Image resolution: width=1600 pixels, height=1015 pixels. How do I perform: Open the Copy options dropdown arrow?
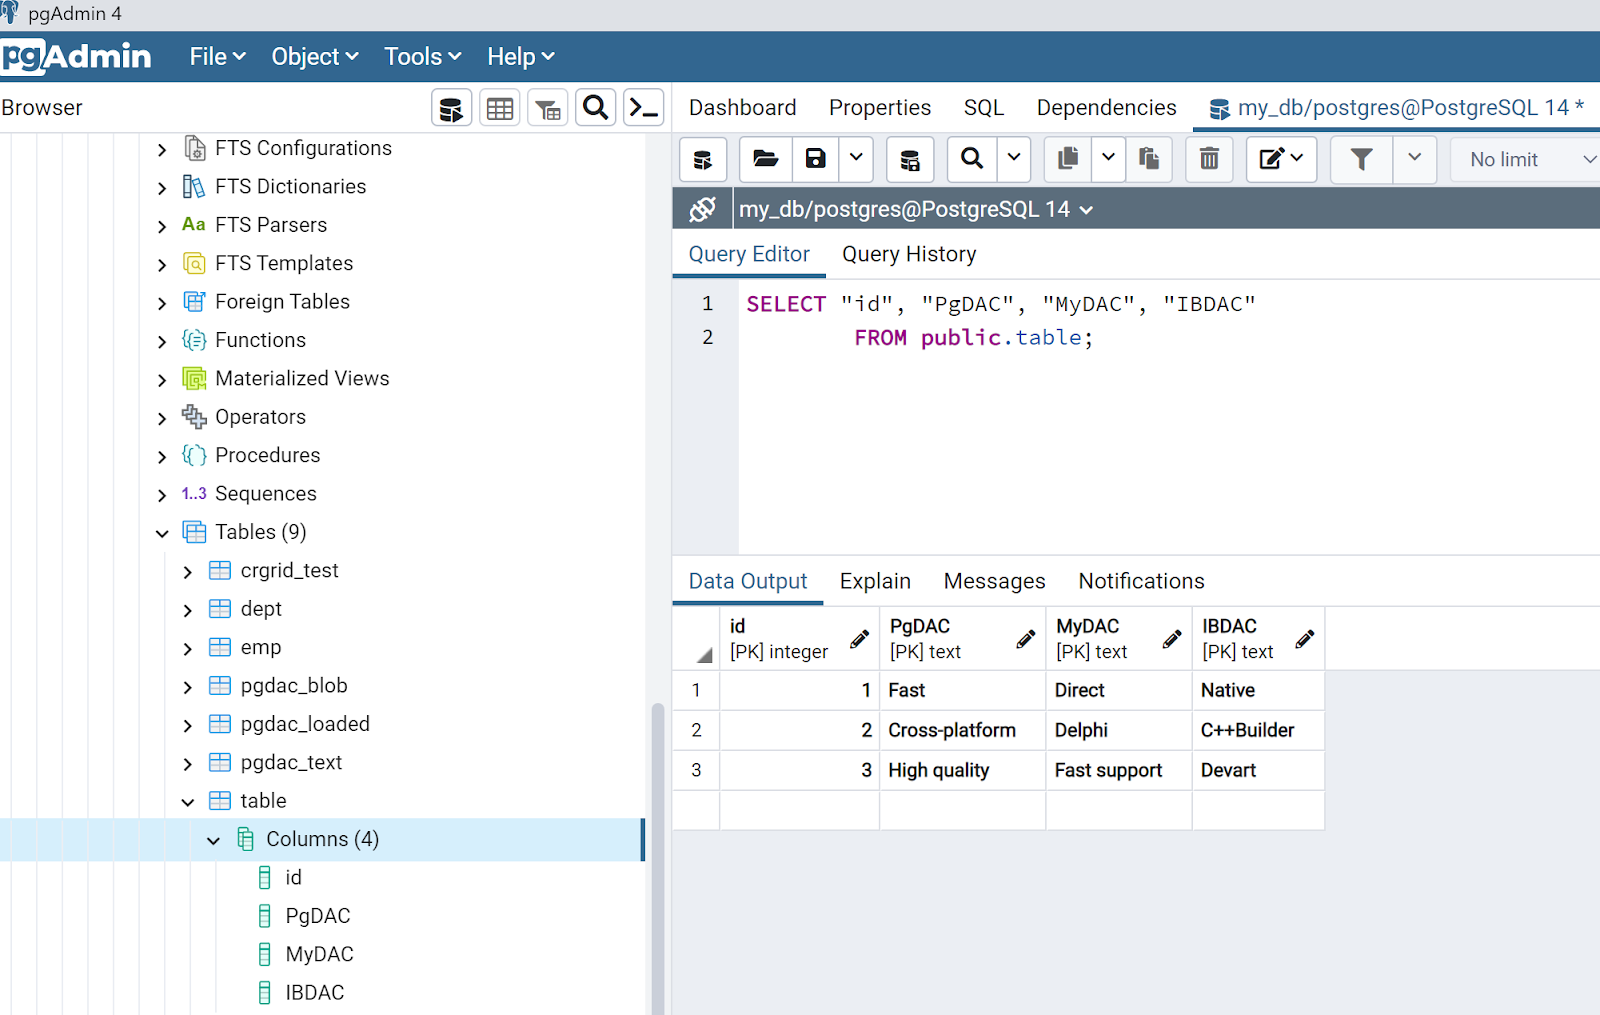[x=1108, y=160]
